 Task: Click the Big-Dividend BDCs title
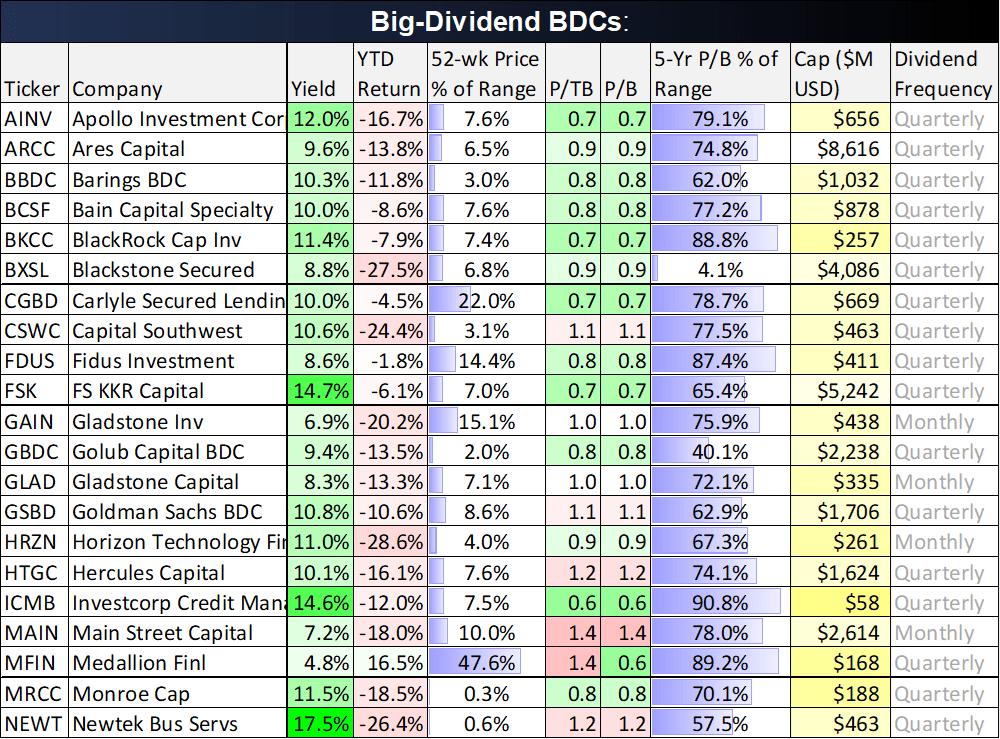[x=500, y=22]
